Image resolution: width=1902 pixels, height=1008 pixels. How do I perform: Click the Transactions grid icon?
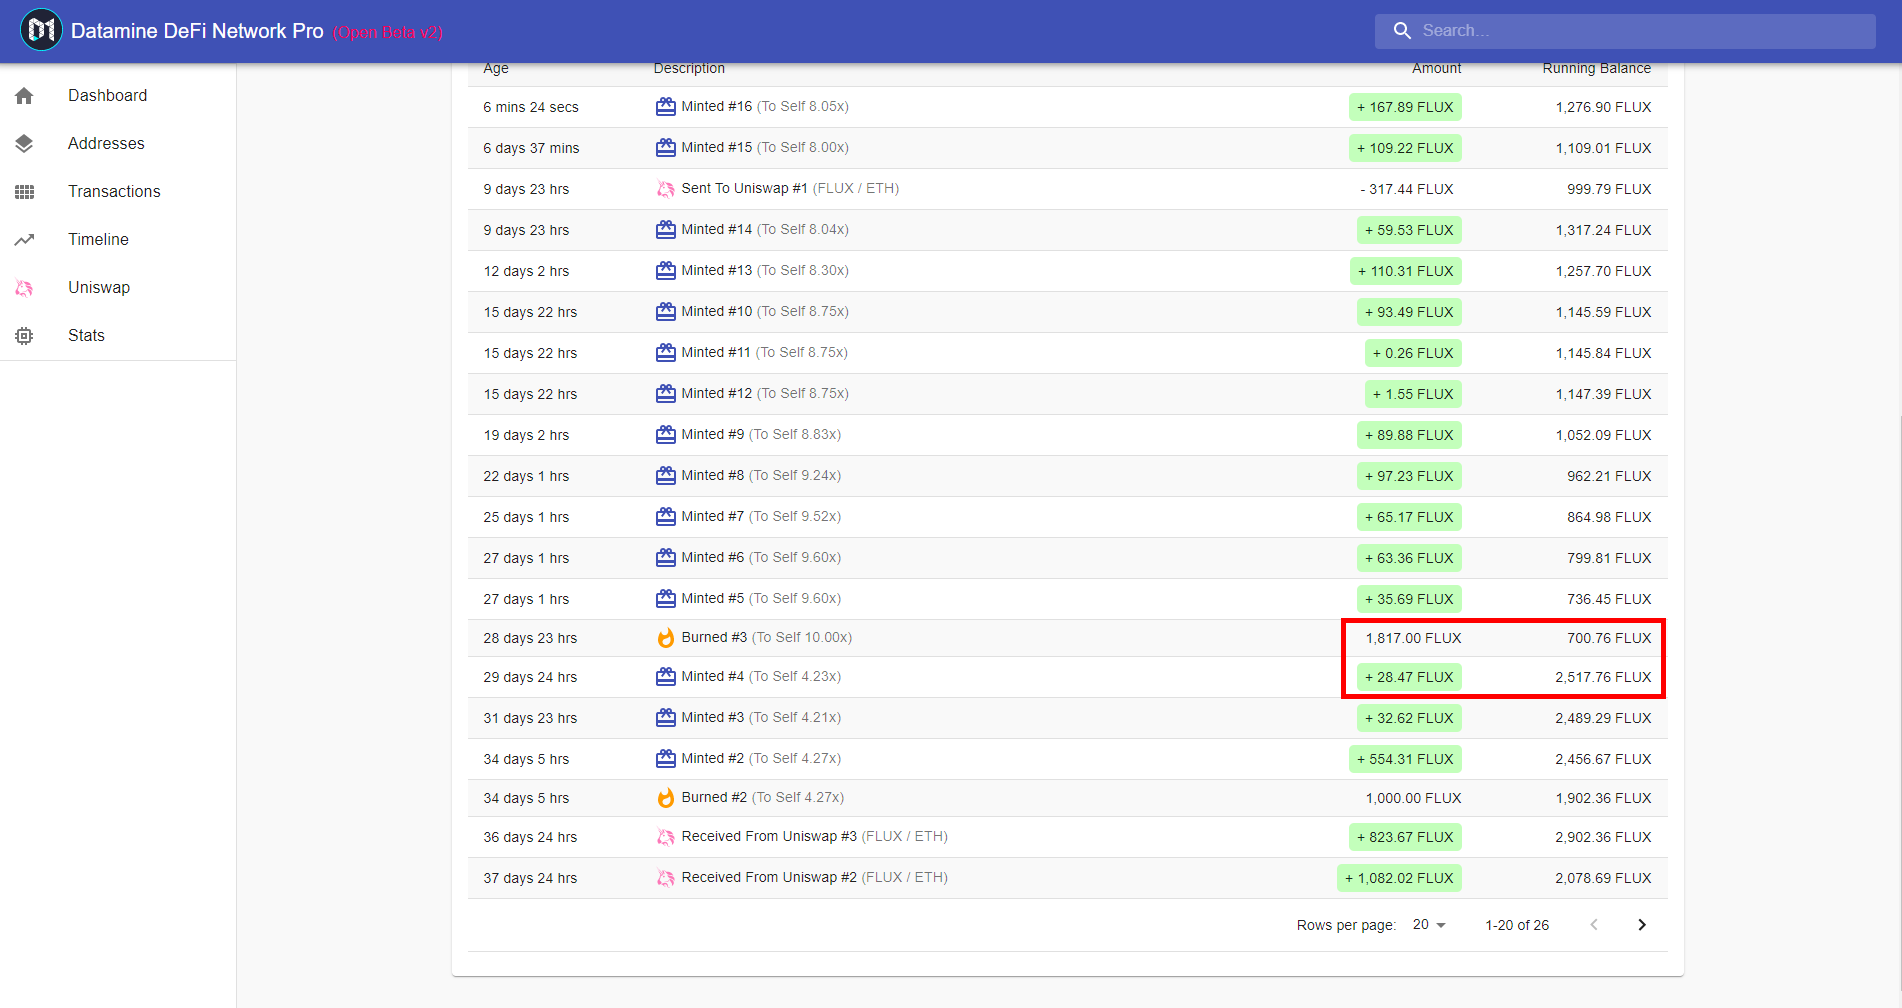coord(24,192)
